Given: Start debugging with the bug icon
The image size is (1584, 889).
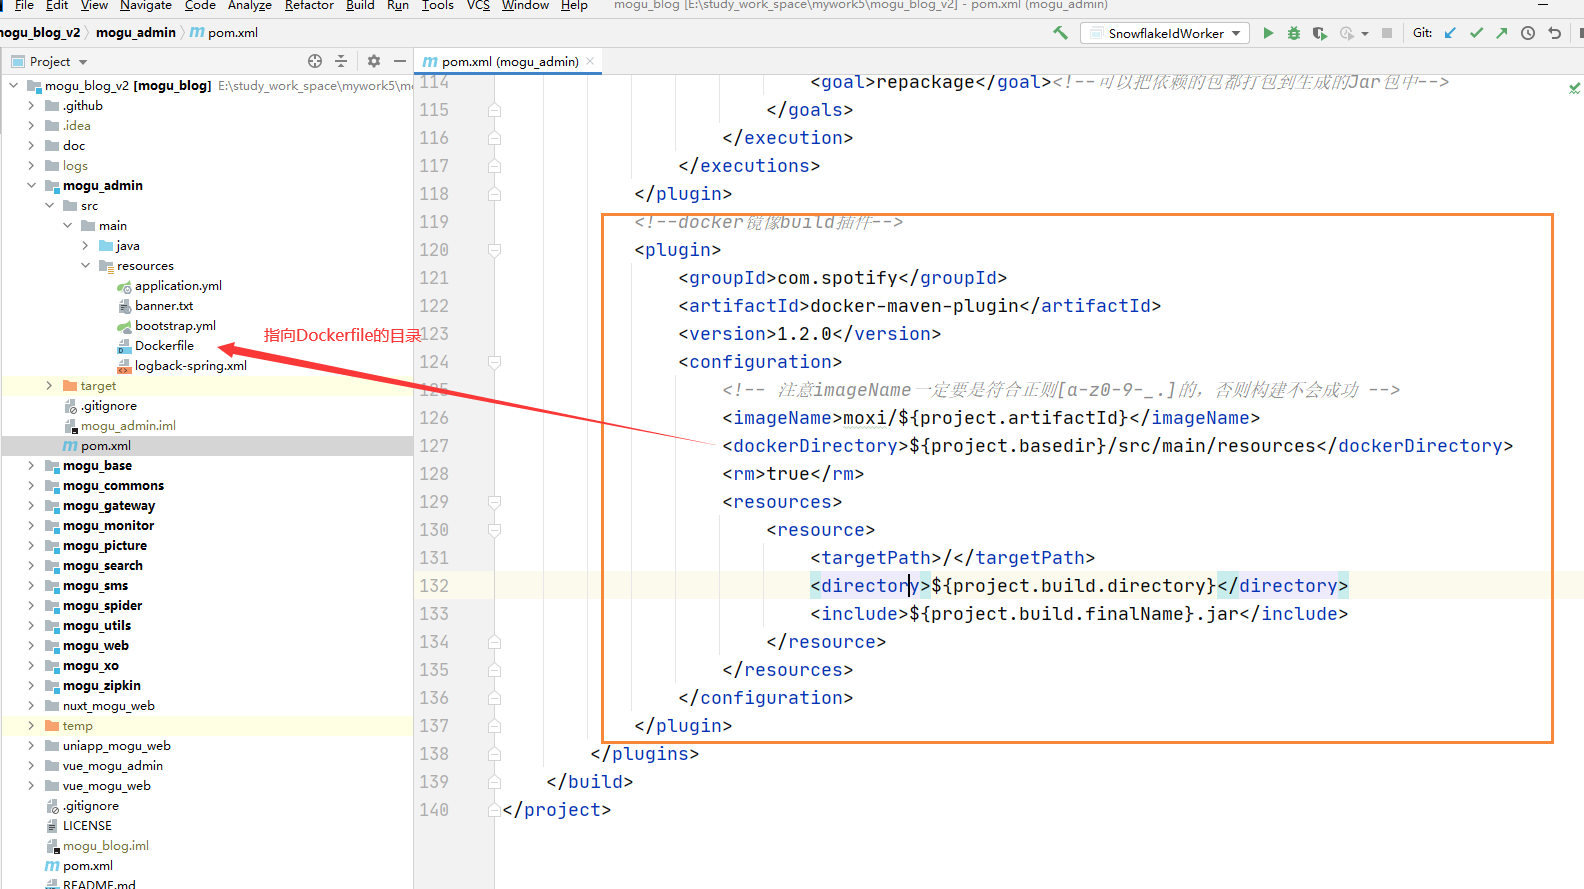Looking at the screenshot, I should tap(1294, 33).
